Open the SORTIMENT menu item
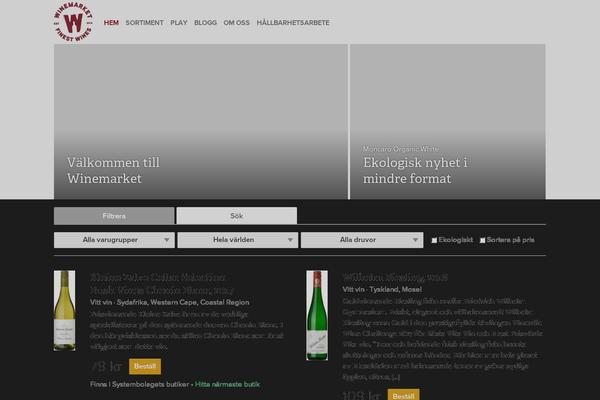600x400 pixels. 144,23
